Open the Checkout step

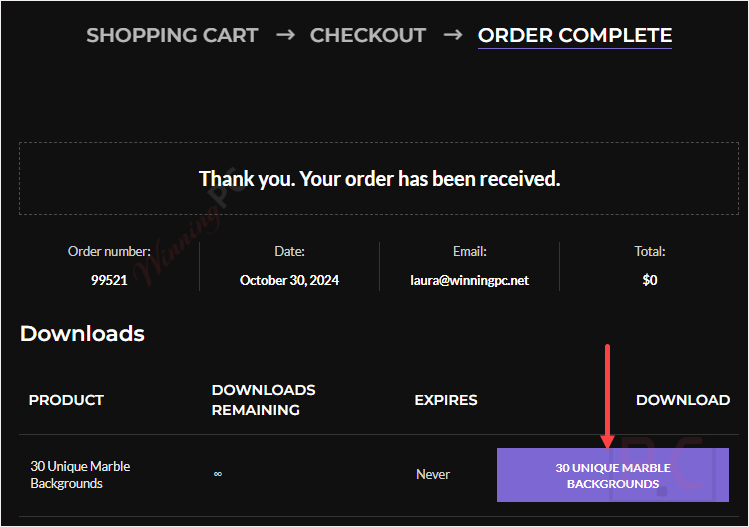[x=367, y=35]
